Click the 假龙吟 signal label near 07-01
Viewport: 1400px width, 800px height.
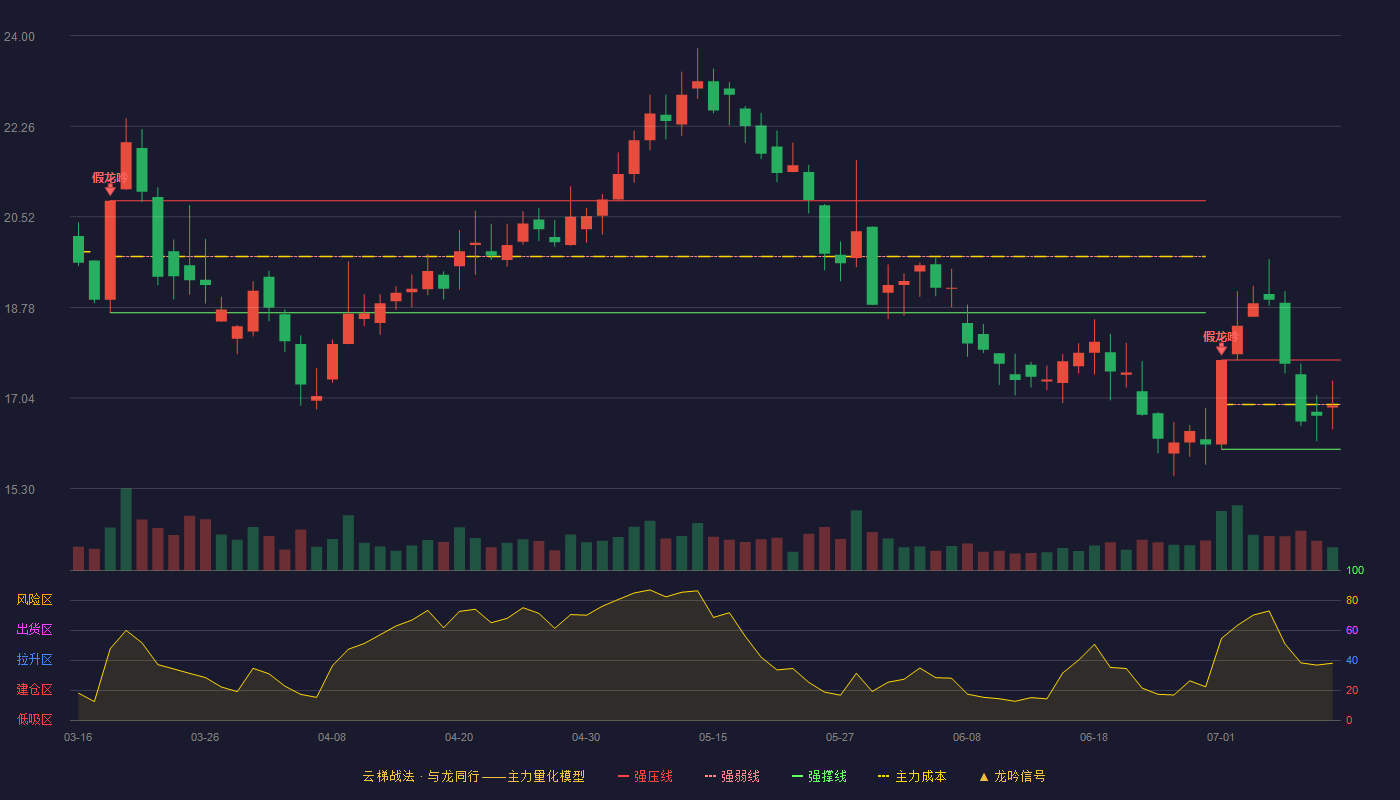coord(1221,337)
